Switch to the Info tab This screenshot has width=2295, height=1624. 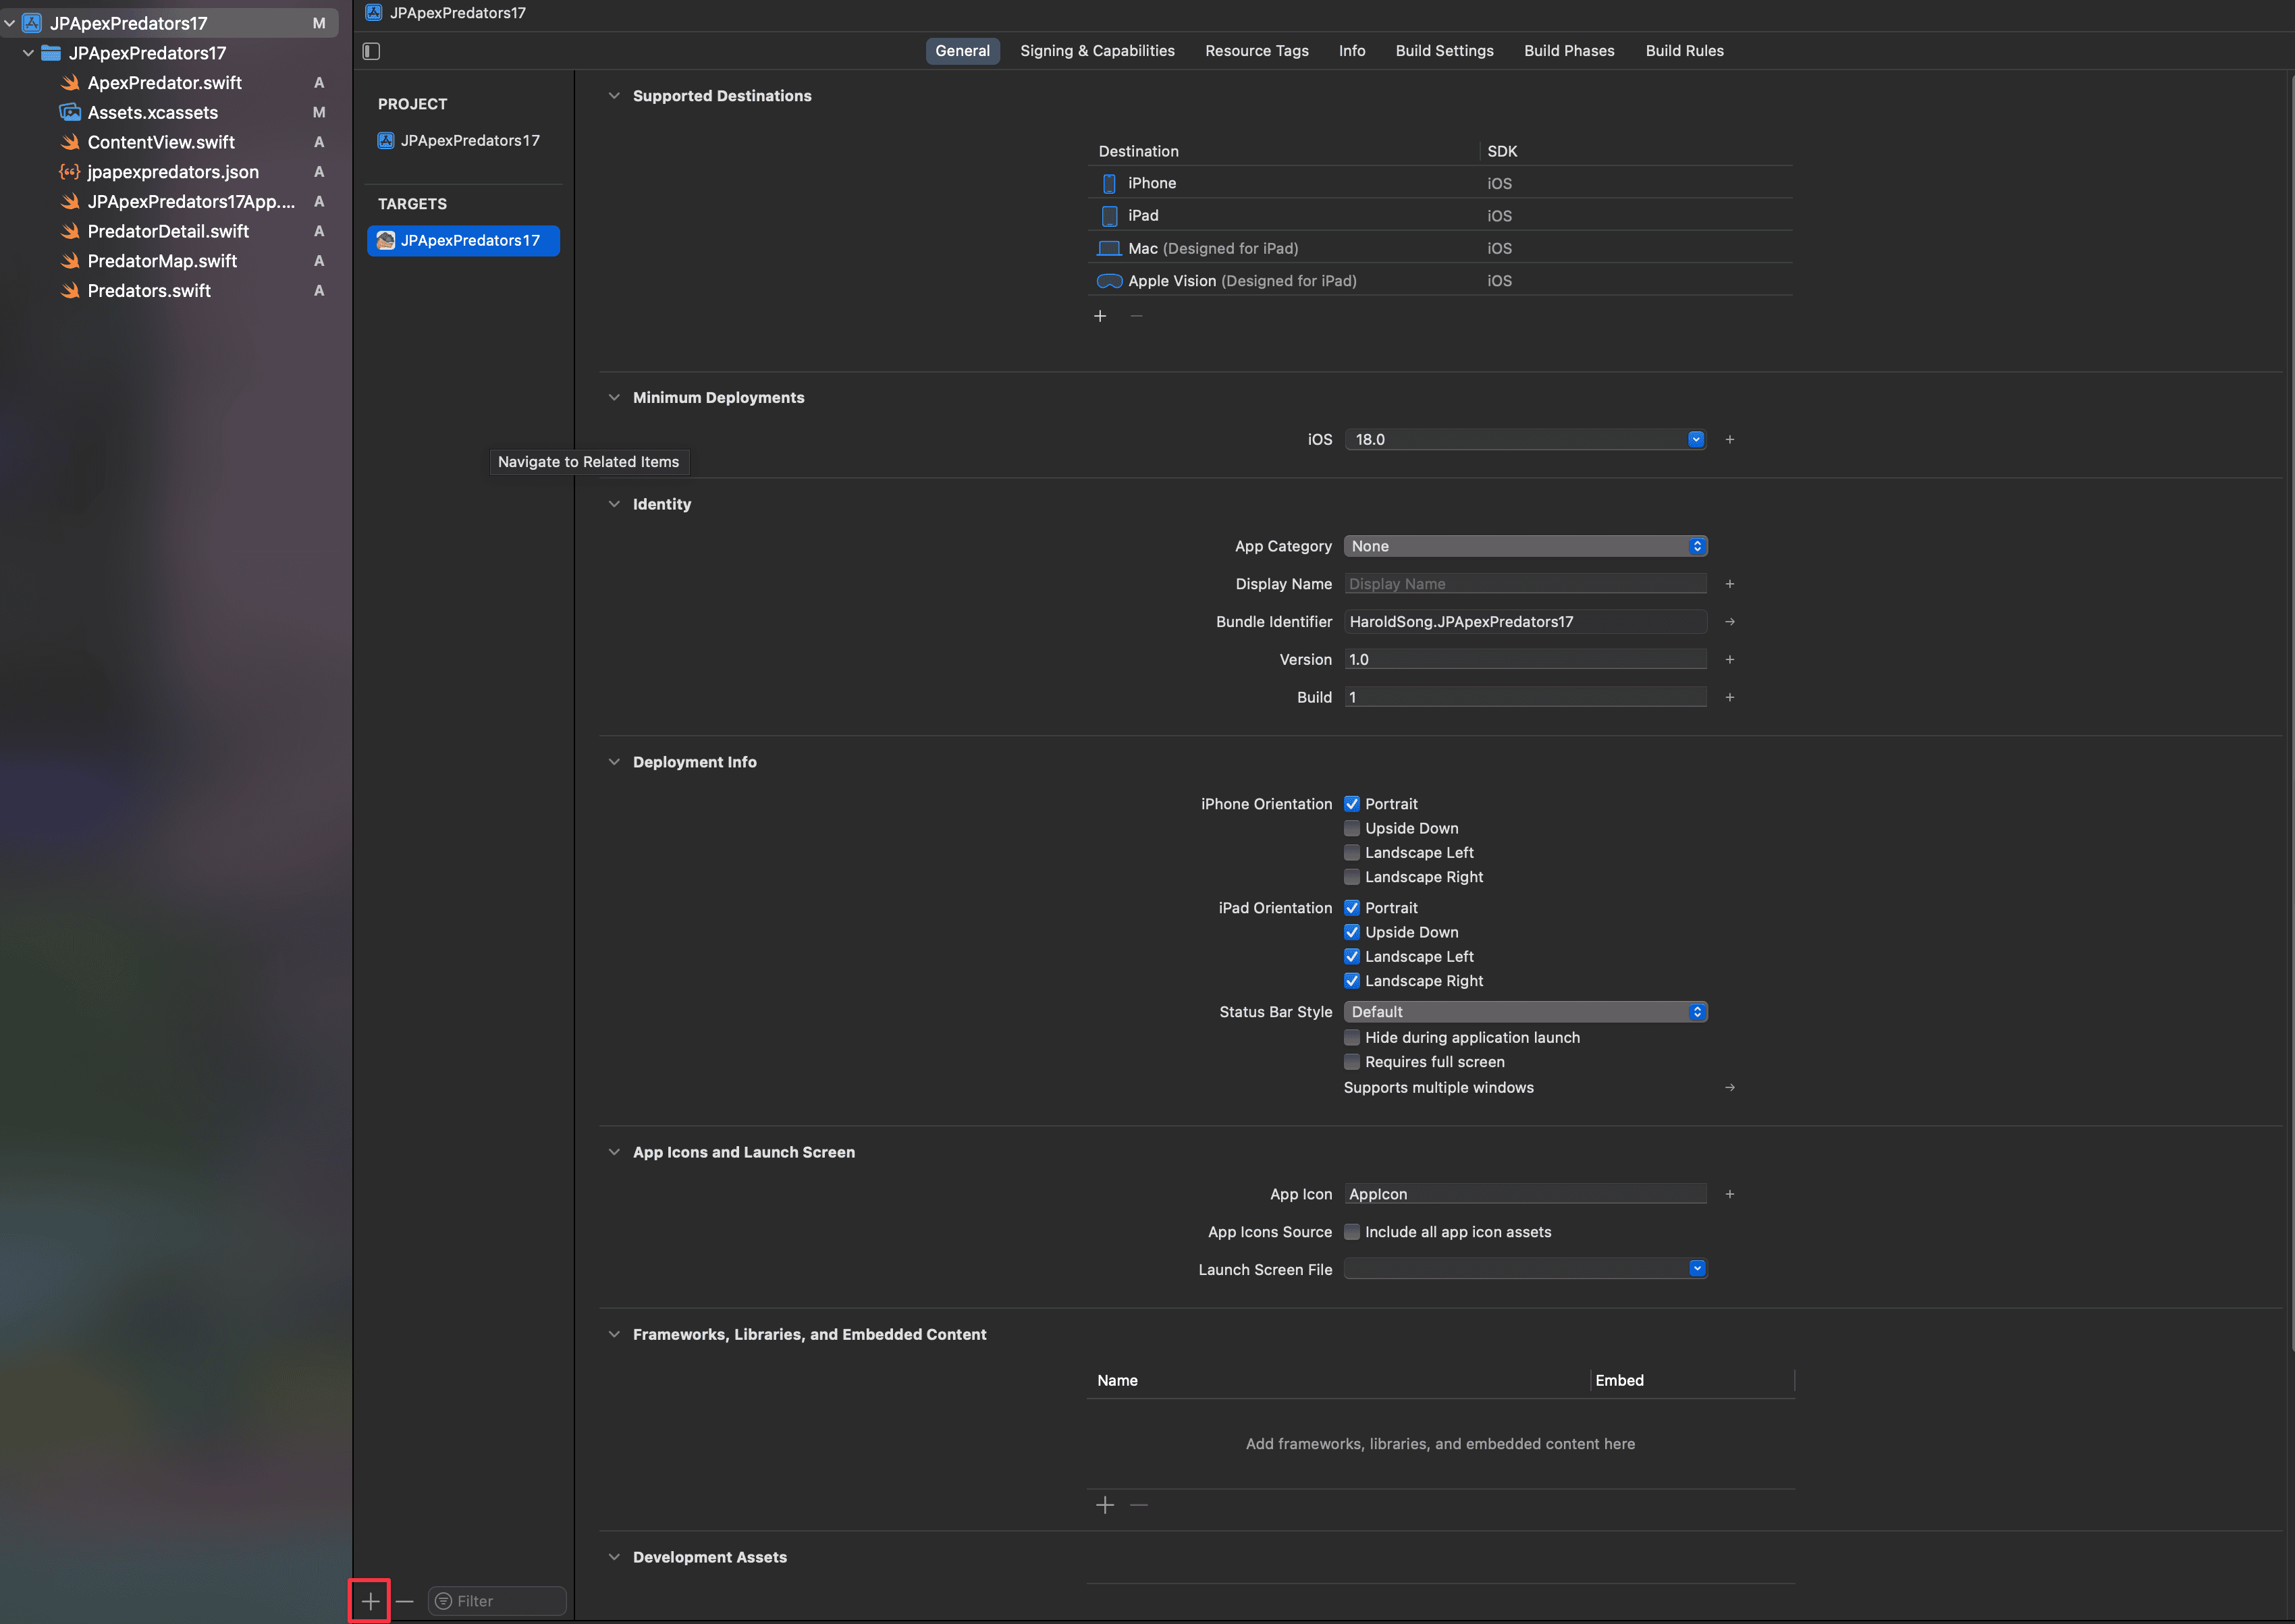click(x=1352, y=51)
